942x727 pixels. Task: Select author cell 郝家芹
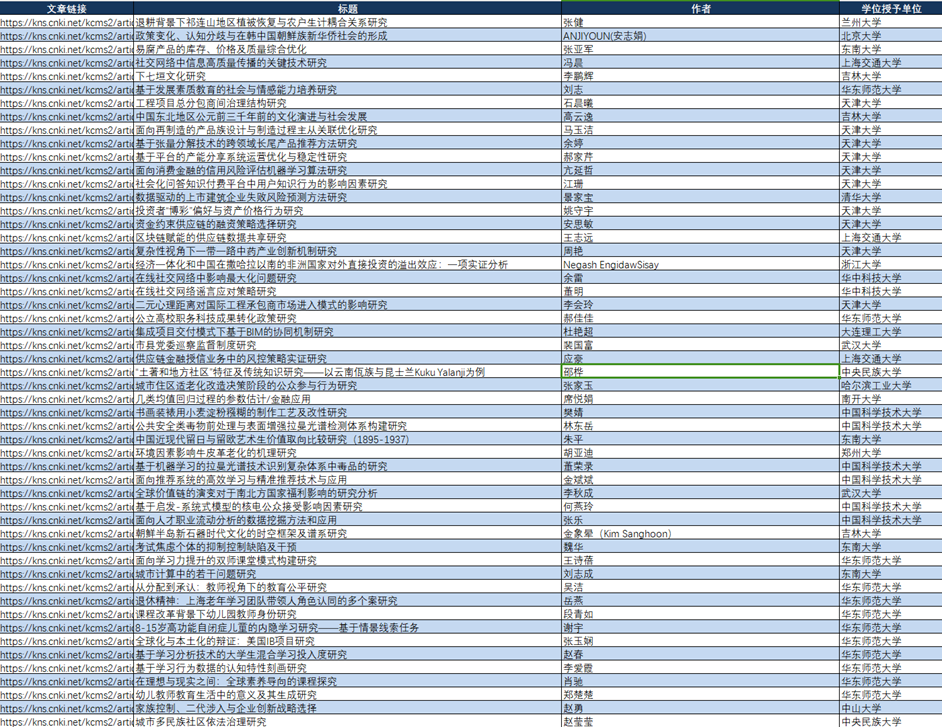[x=700, y=157]
